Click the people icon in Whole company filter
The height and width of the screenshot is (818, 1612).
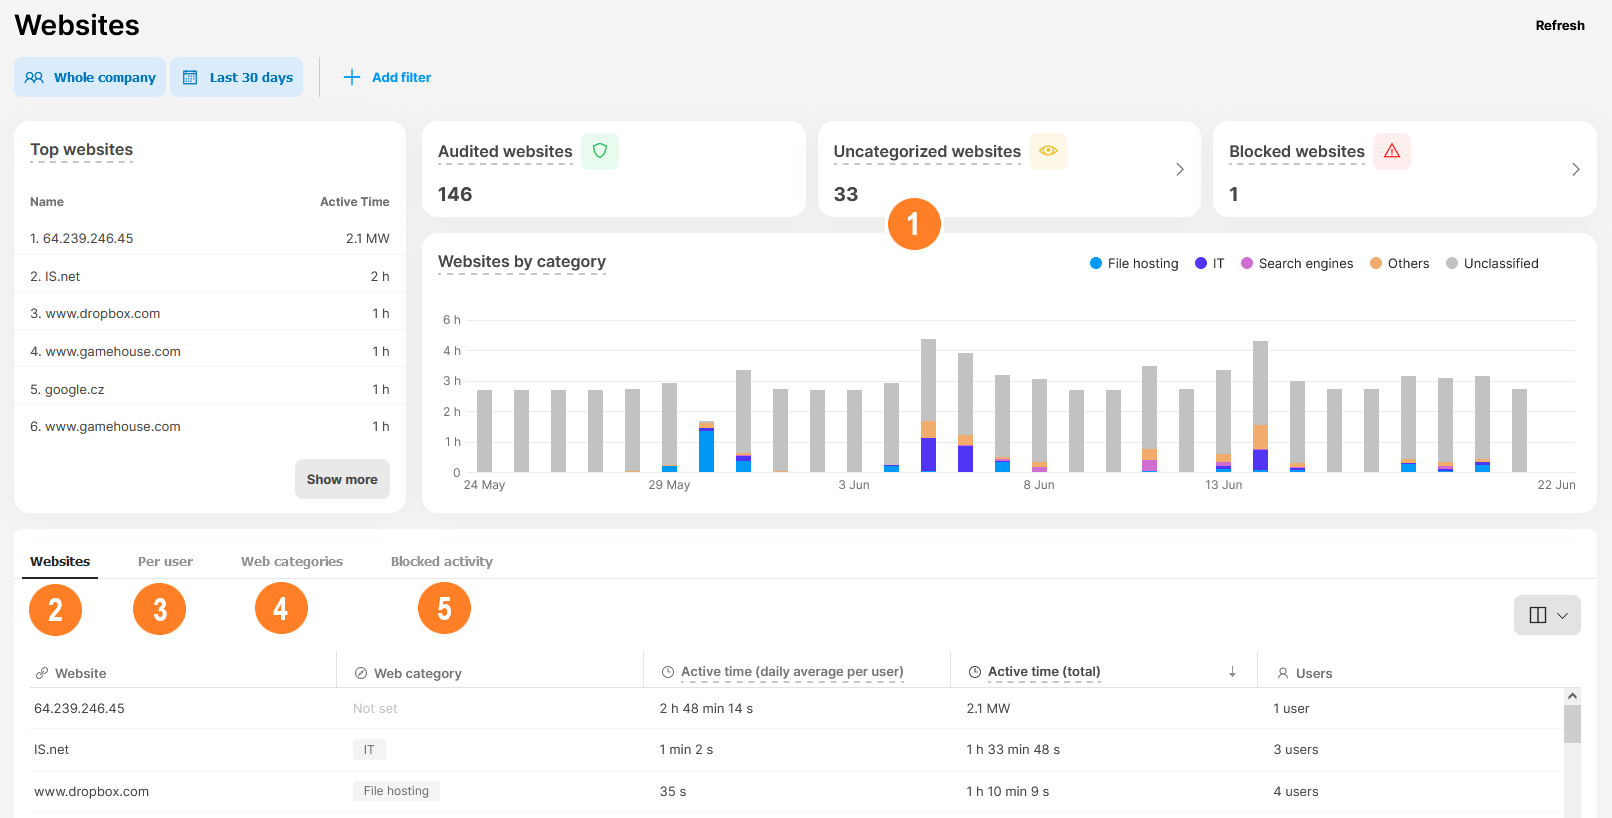pyautogui.click(x=34, y=77)
